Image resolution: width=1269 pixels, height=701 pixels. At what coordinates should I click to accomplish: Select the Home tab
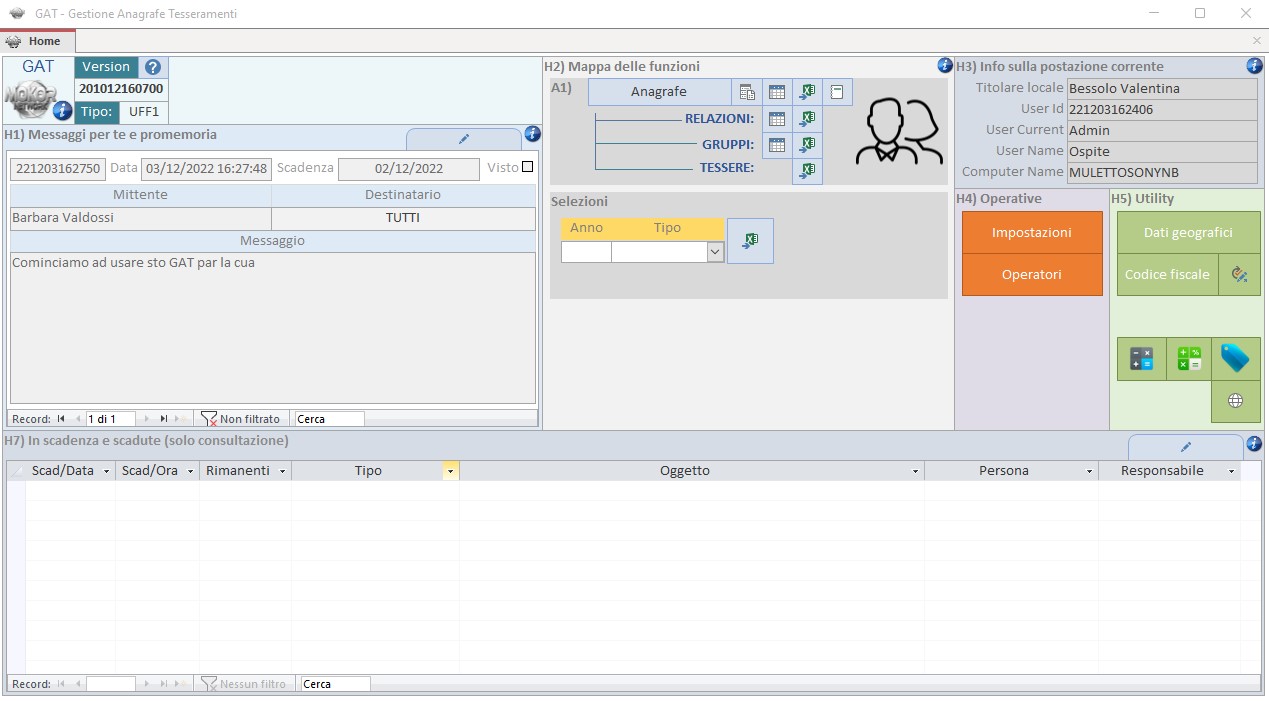[38, 42]
